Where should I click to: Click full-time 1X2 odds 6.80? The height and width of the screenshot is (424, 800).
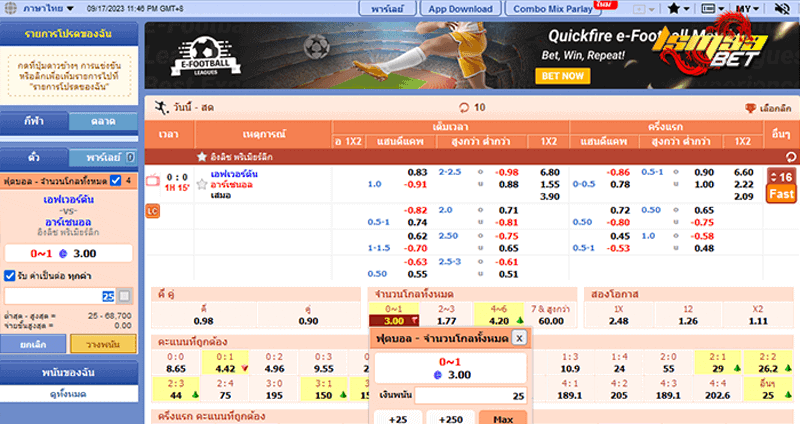coord(549,172)
